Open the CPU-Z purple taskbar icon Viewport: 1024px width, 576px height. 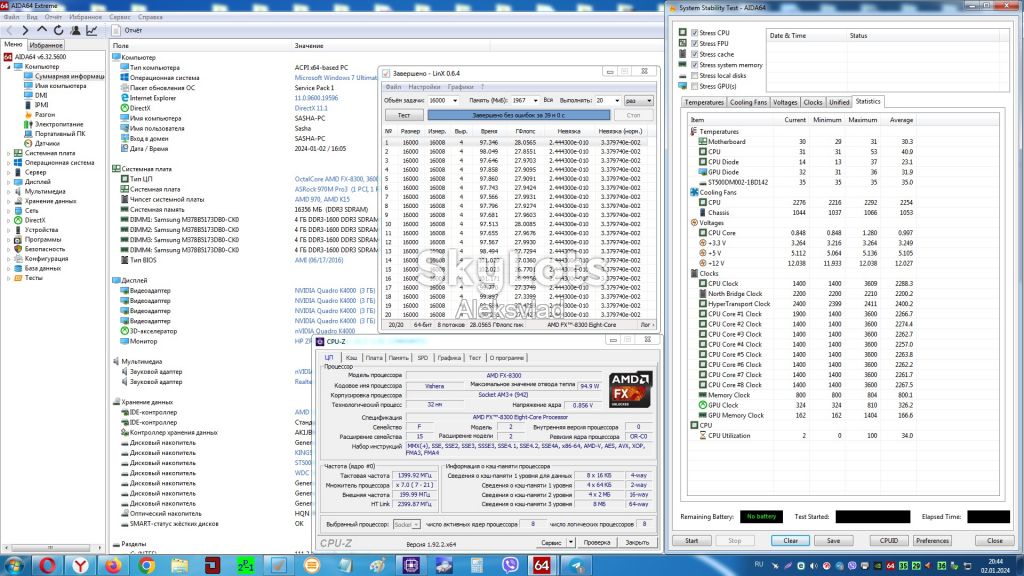pyautogui.click(x=411, y=565)
